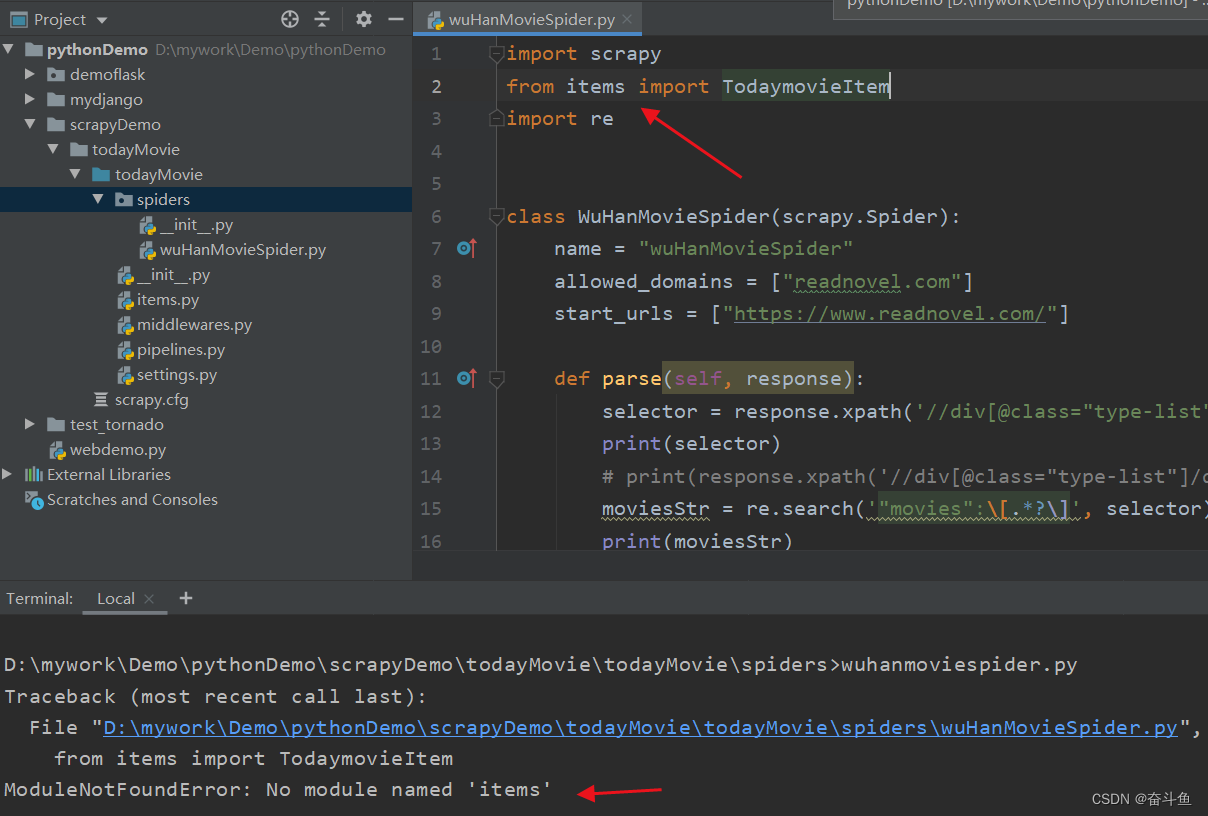Image resolution: width=1208 pixels, height=816 pixels.
Task: Expand the test_tornado folder
Action: point(31,425)
